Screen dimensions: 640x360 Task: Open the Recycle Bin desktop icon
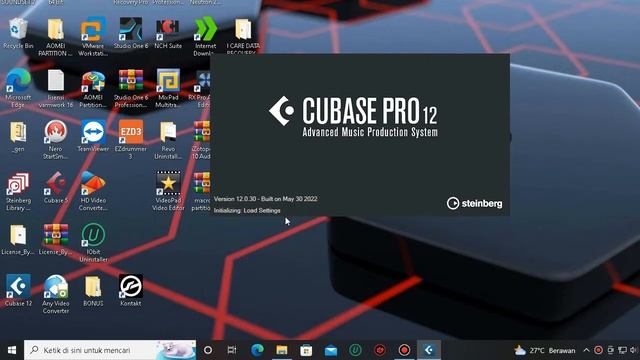[18, 33]
